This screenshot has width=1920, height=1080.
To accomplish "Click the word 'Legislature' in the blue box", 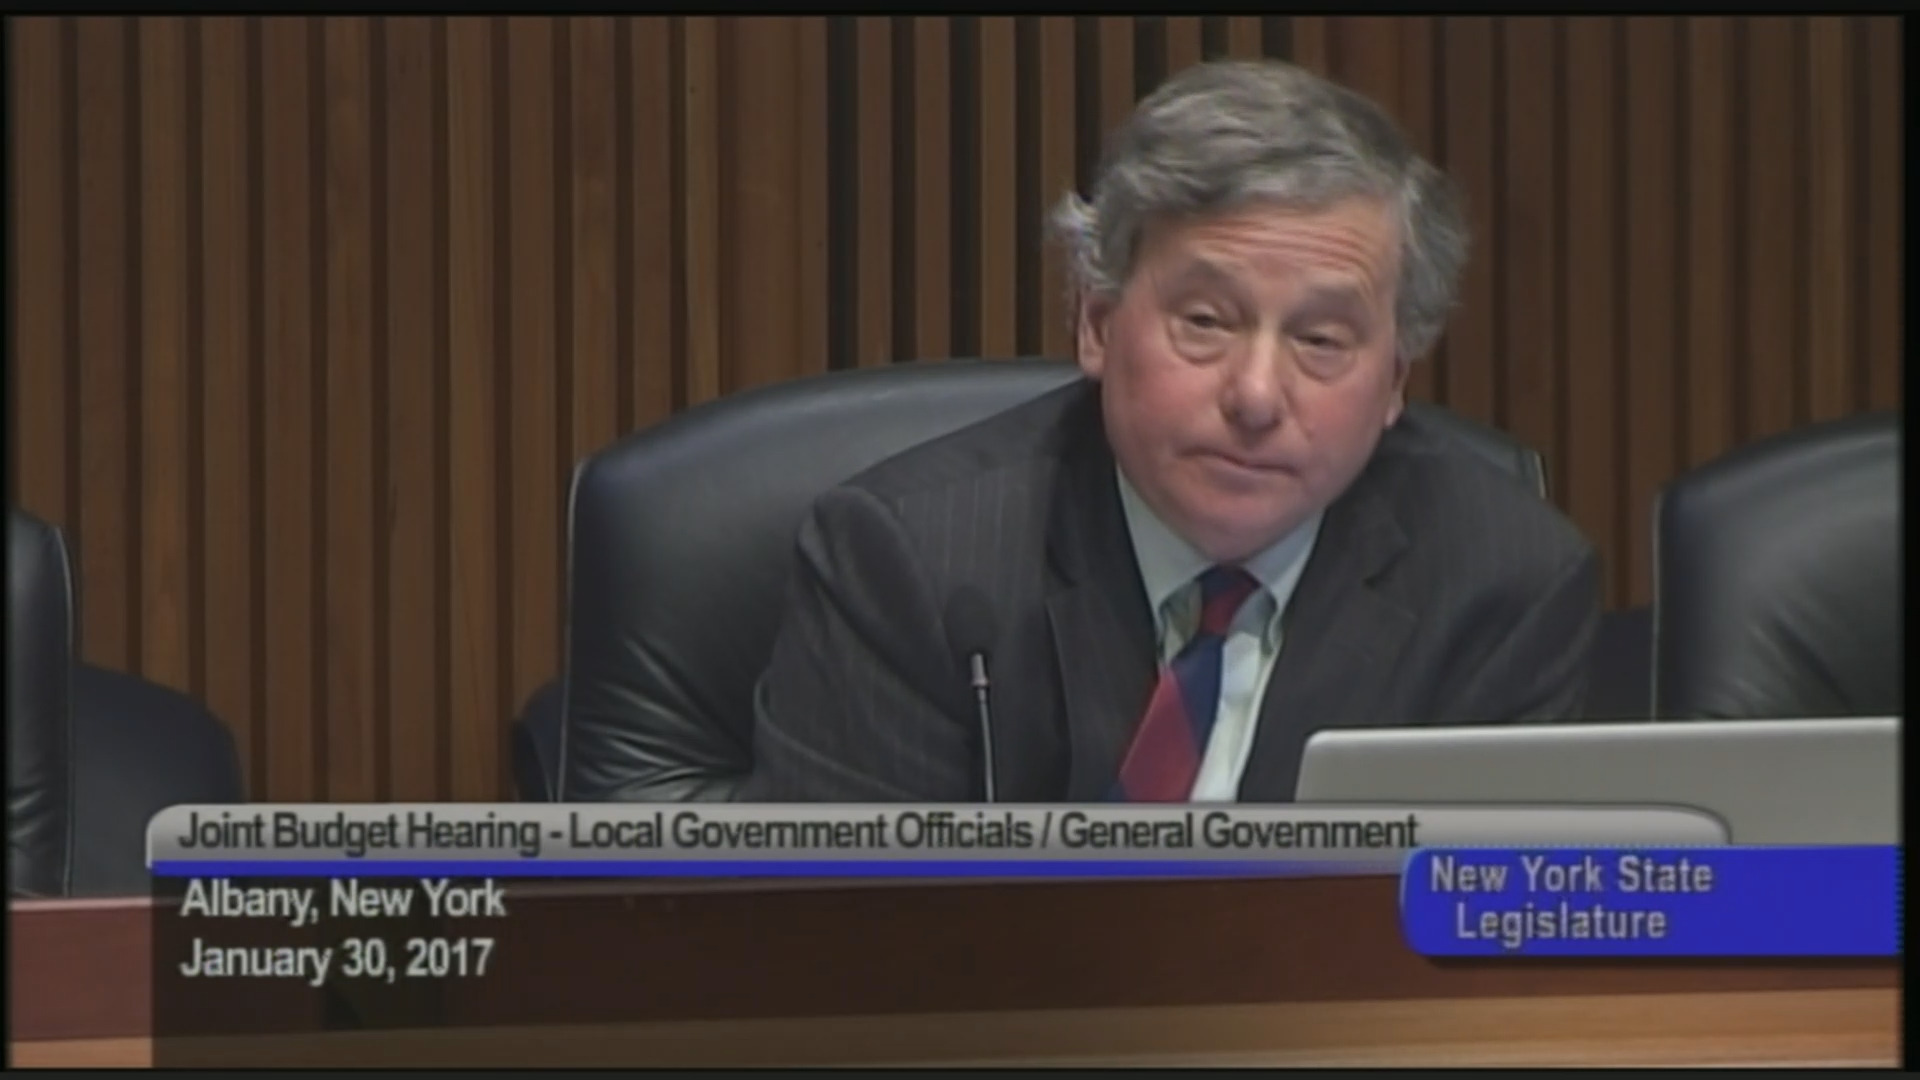I will pyautogui.click(x=1560, y=922).
